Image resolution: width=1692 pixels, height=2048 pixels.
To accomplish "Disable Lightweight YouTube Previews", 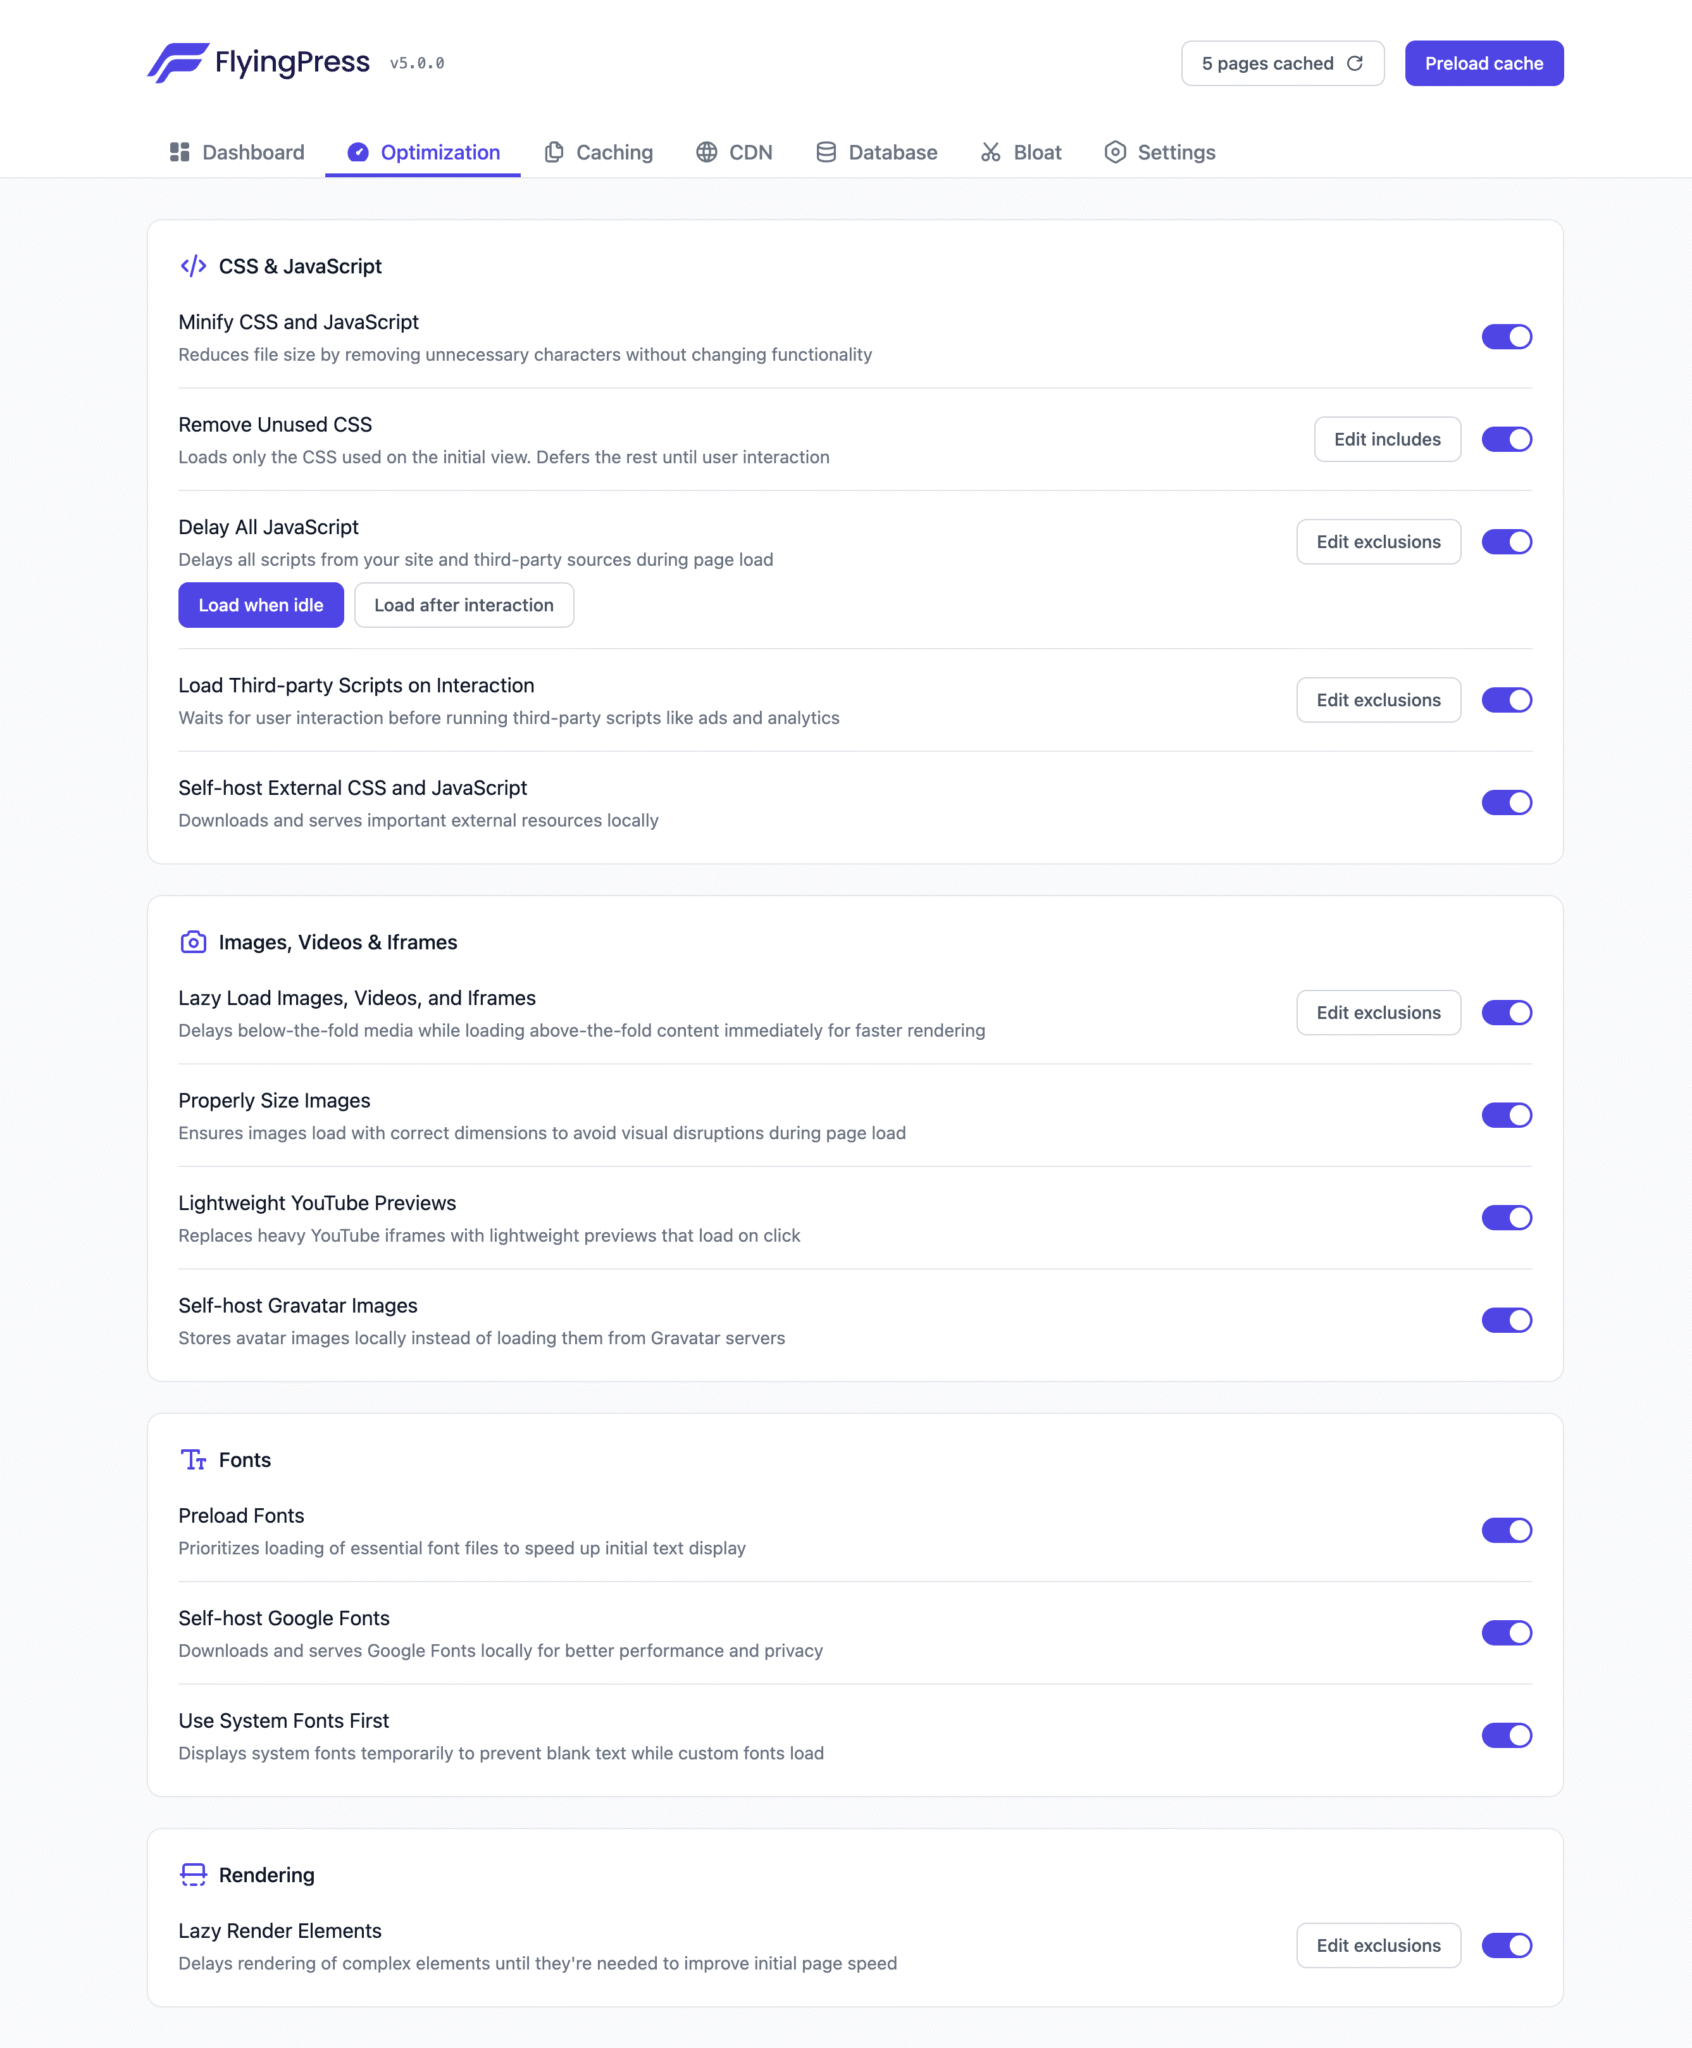I will (1506, 1218).
